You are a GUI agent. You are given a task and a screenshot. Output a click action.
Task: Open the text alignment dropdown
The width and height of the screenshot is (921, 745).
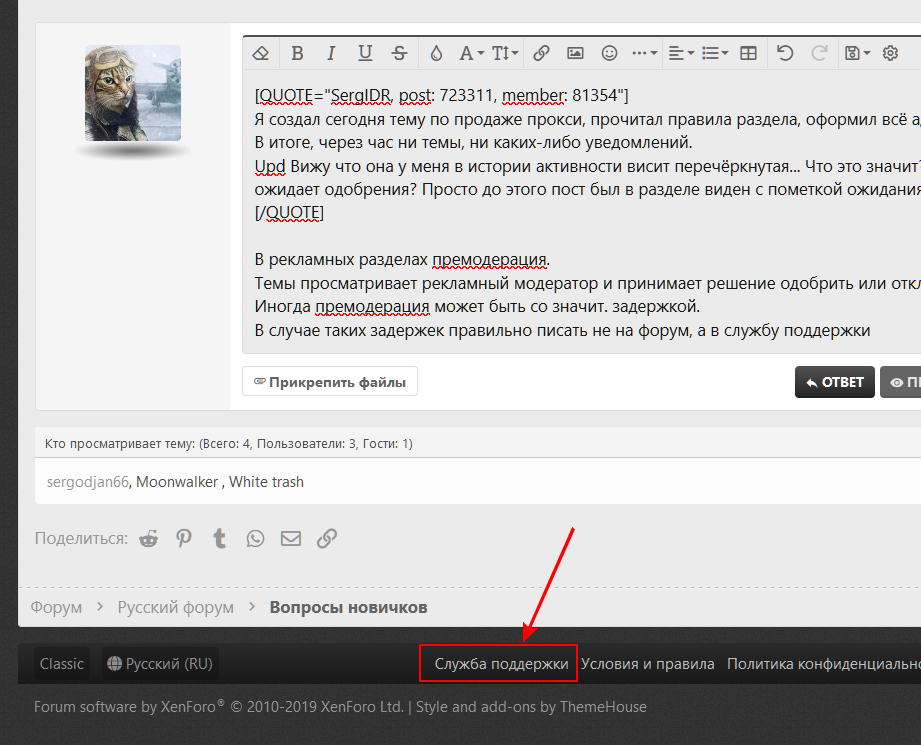click(681, 53)
